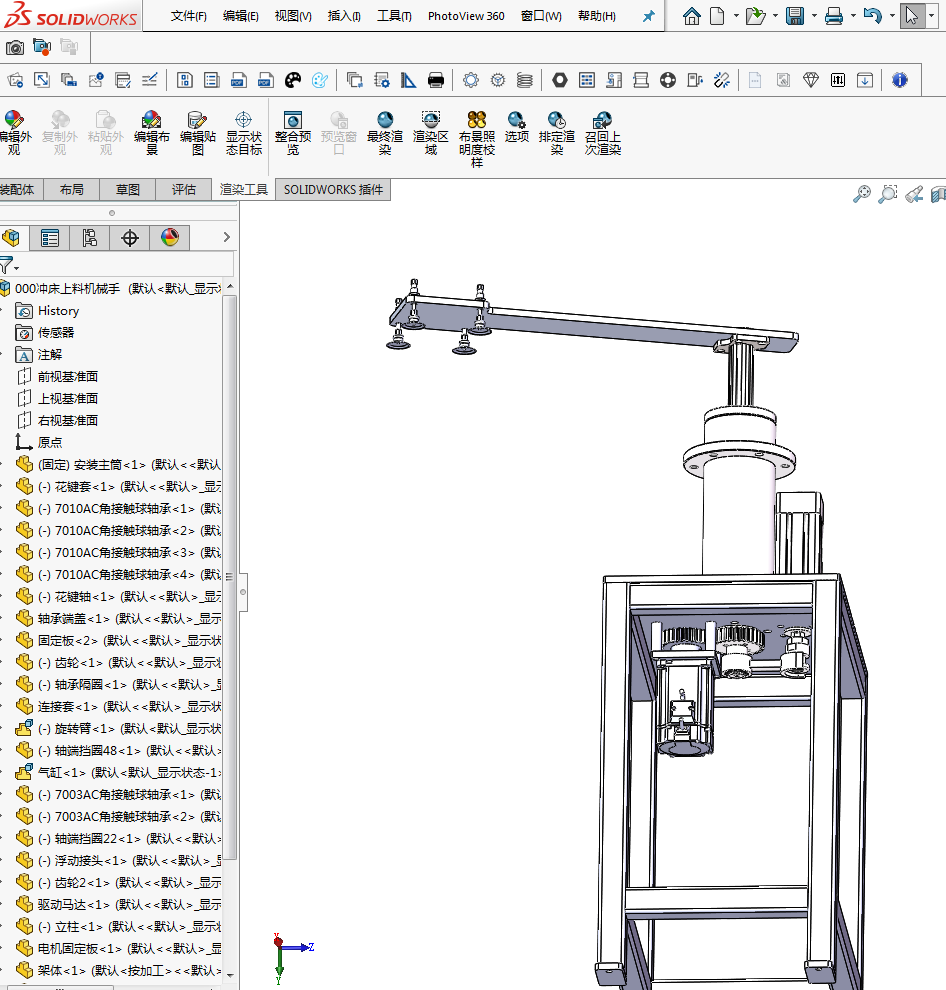
Task: Click the palette icon in toolbar
Action: pos(293,80)
